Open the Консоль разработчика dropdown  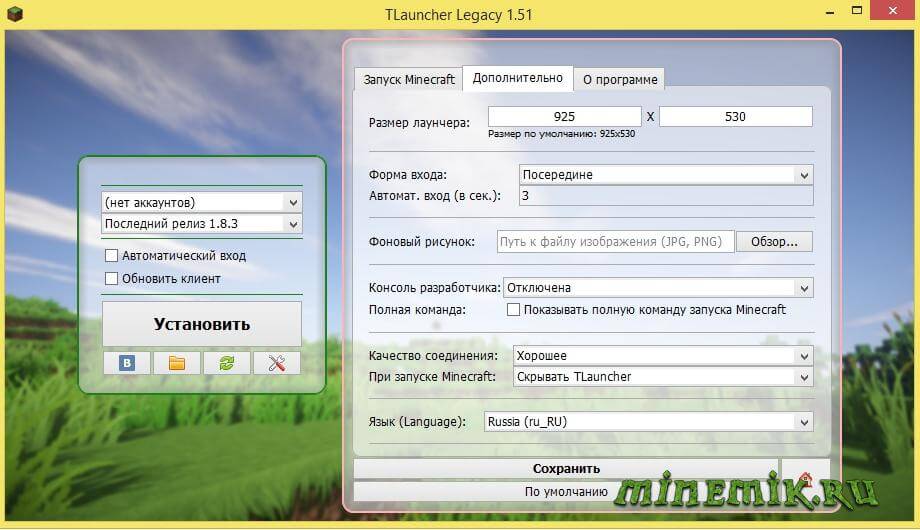coord(658,288)
